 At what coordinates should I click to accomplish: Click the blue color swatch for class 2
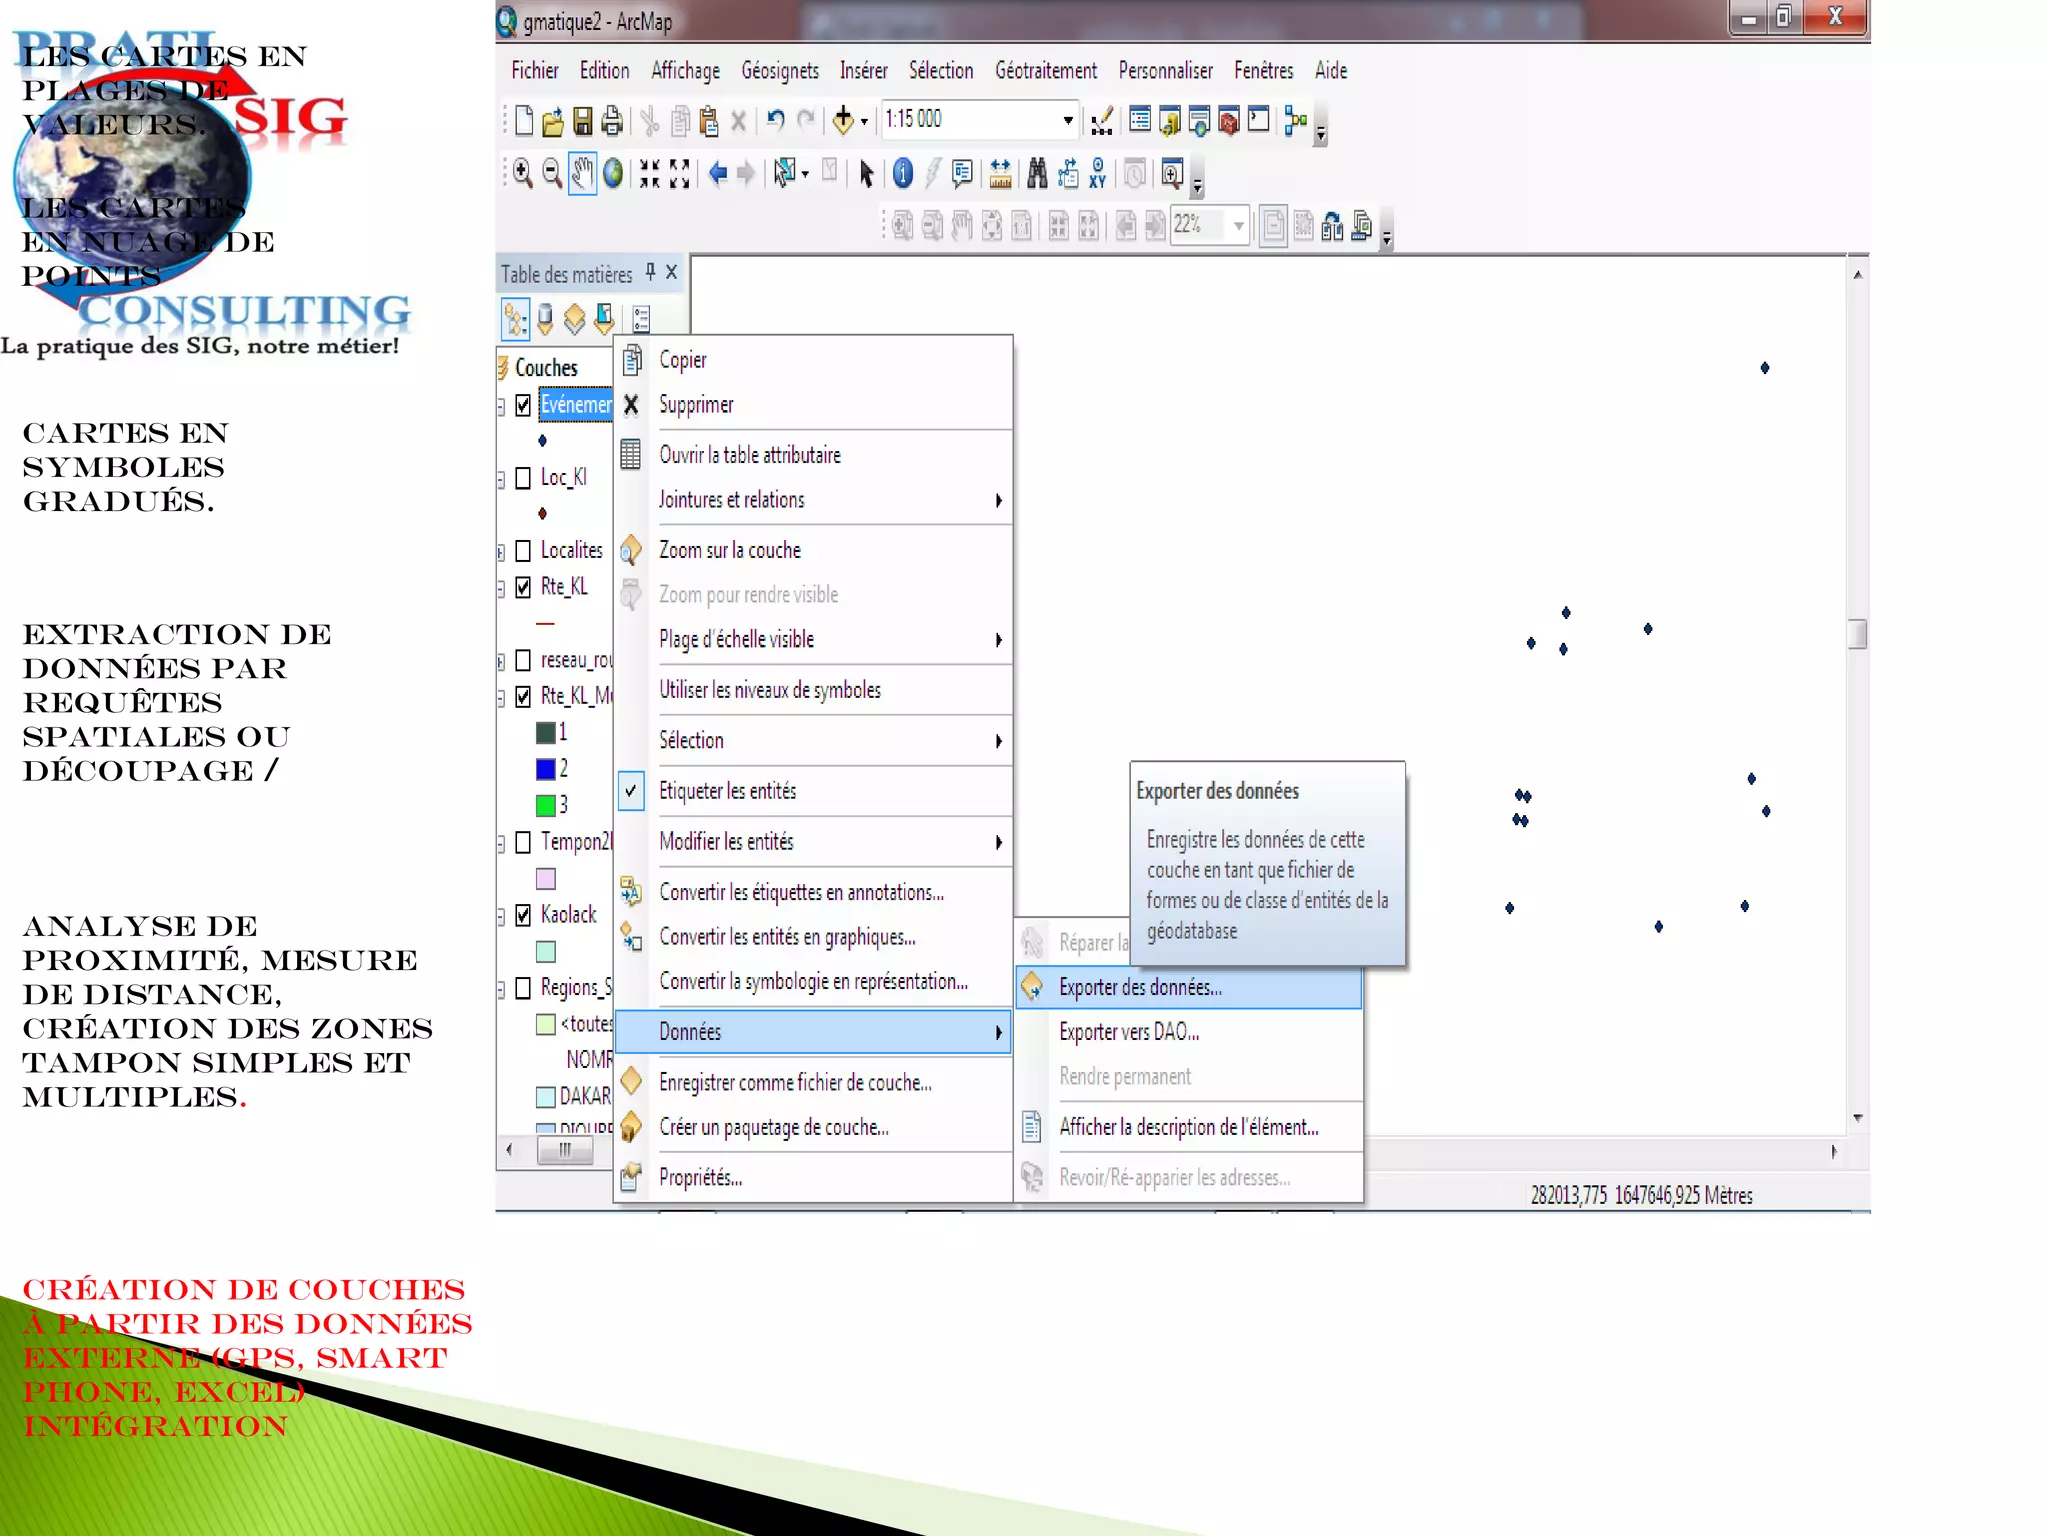[546, 769]
